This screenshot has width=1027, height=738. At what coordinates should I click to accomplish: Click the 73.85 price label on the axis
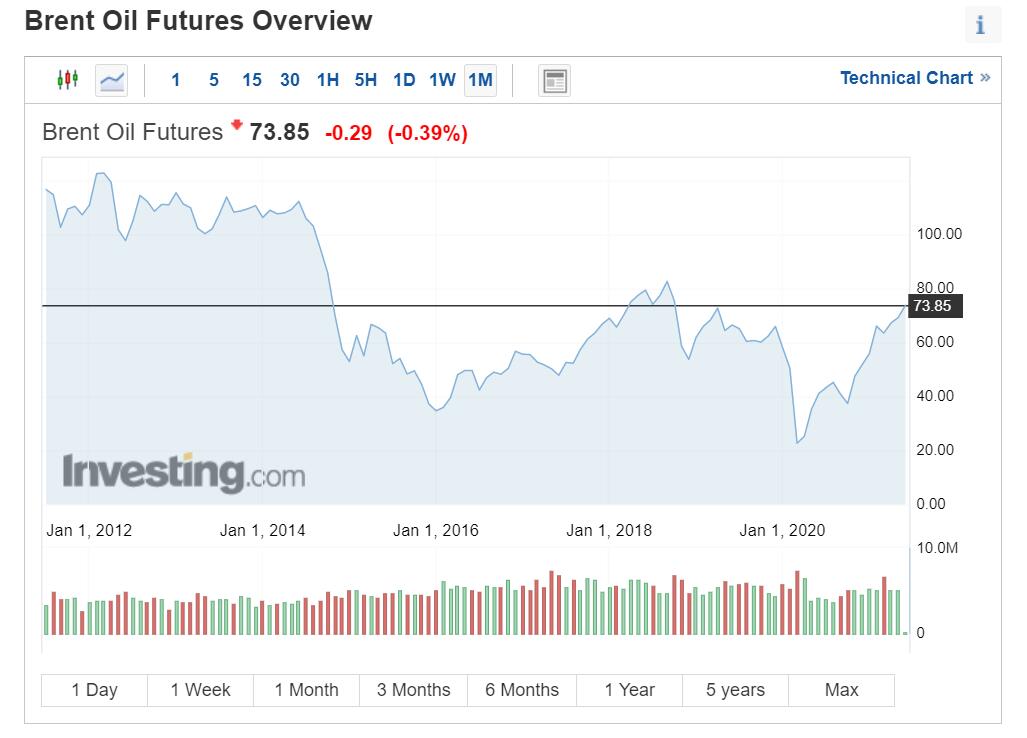pyautogui.click(x=936, y=307)
